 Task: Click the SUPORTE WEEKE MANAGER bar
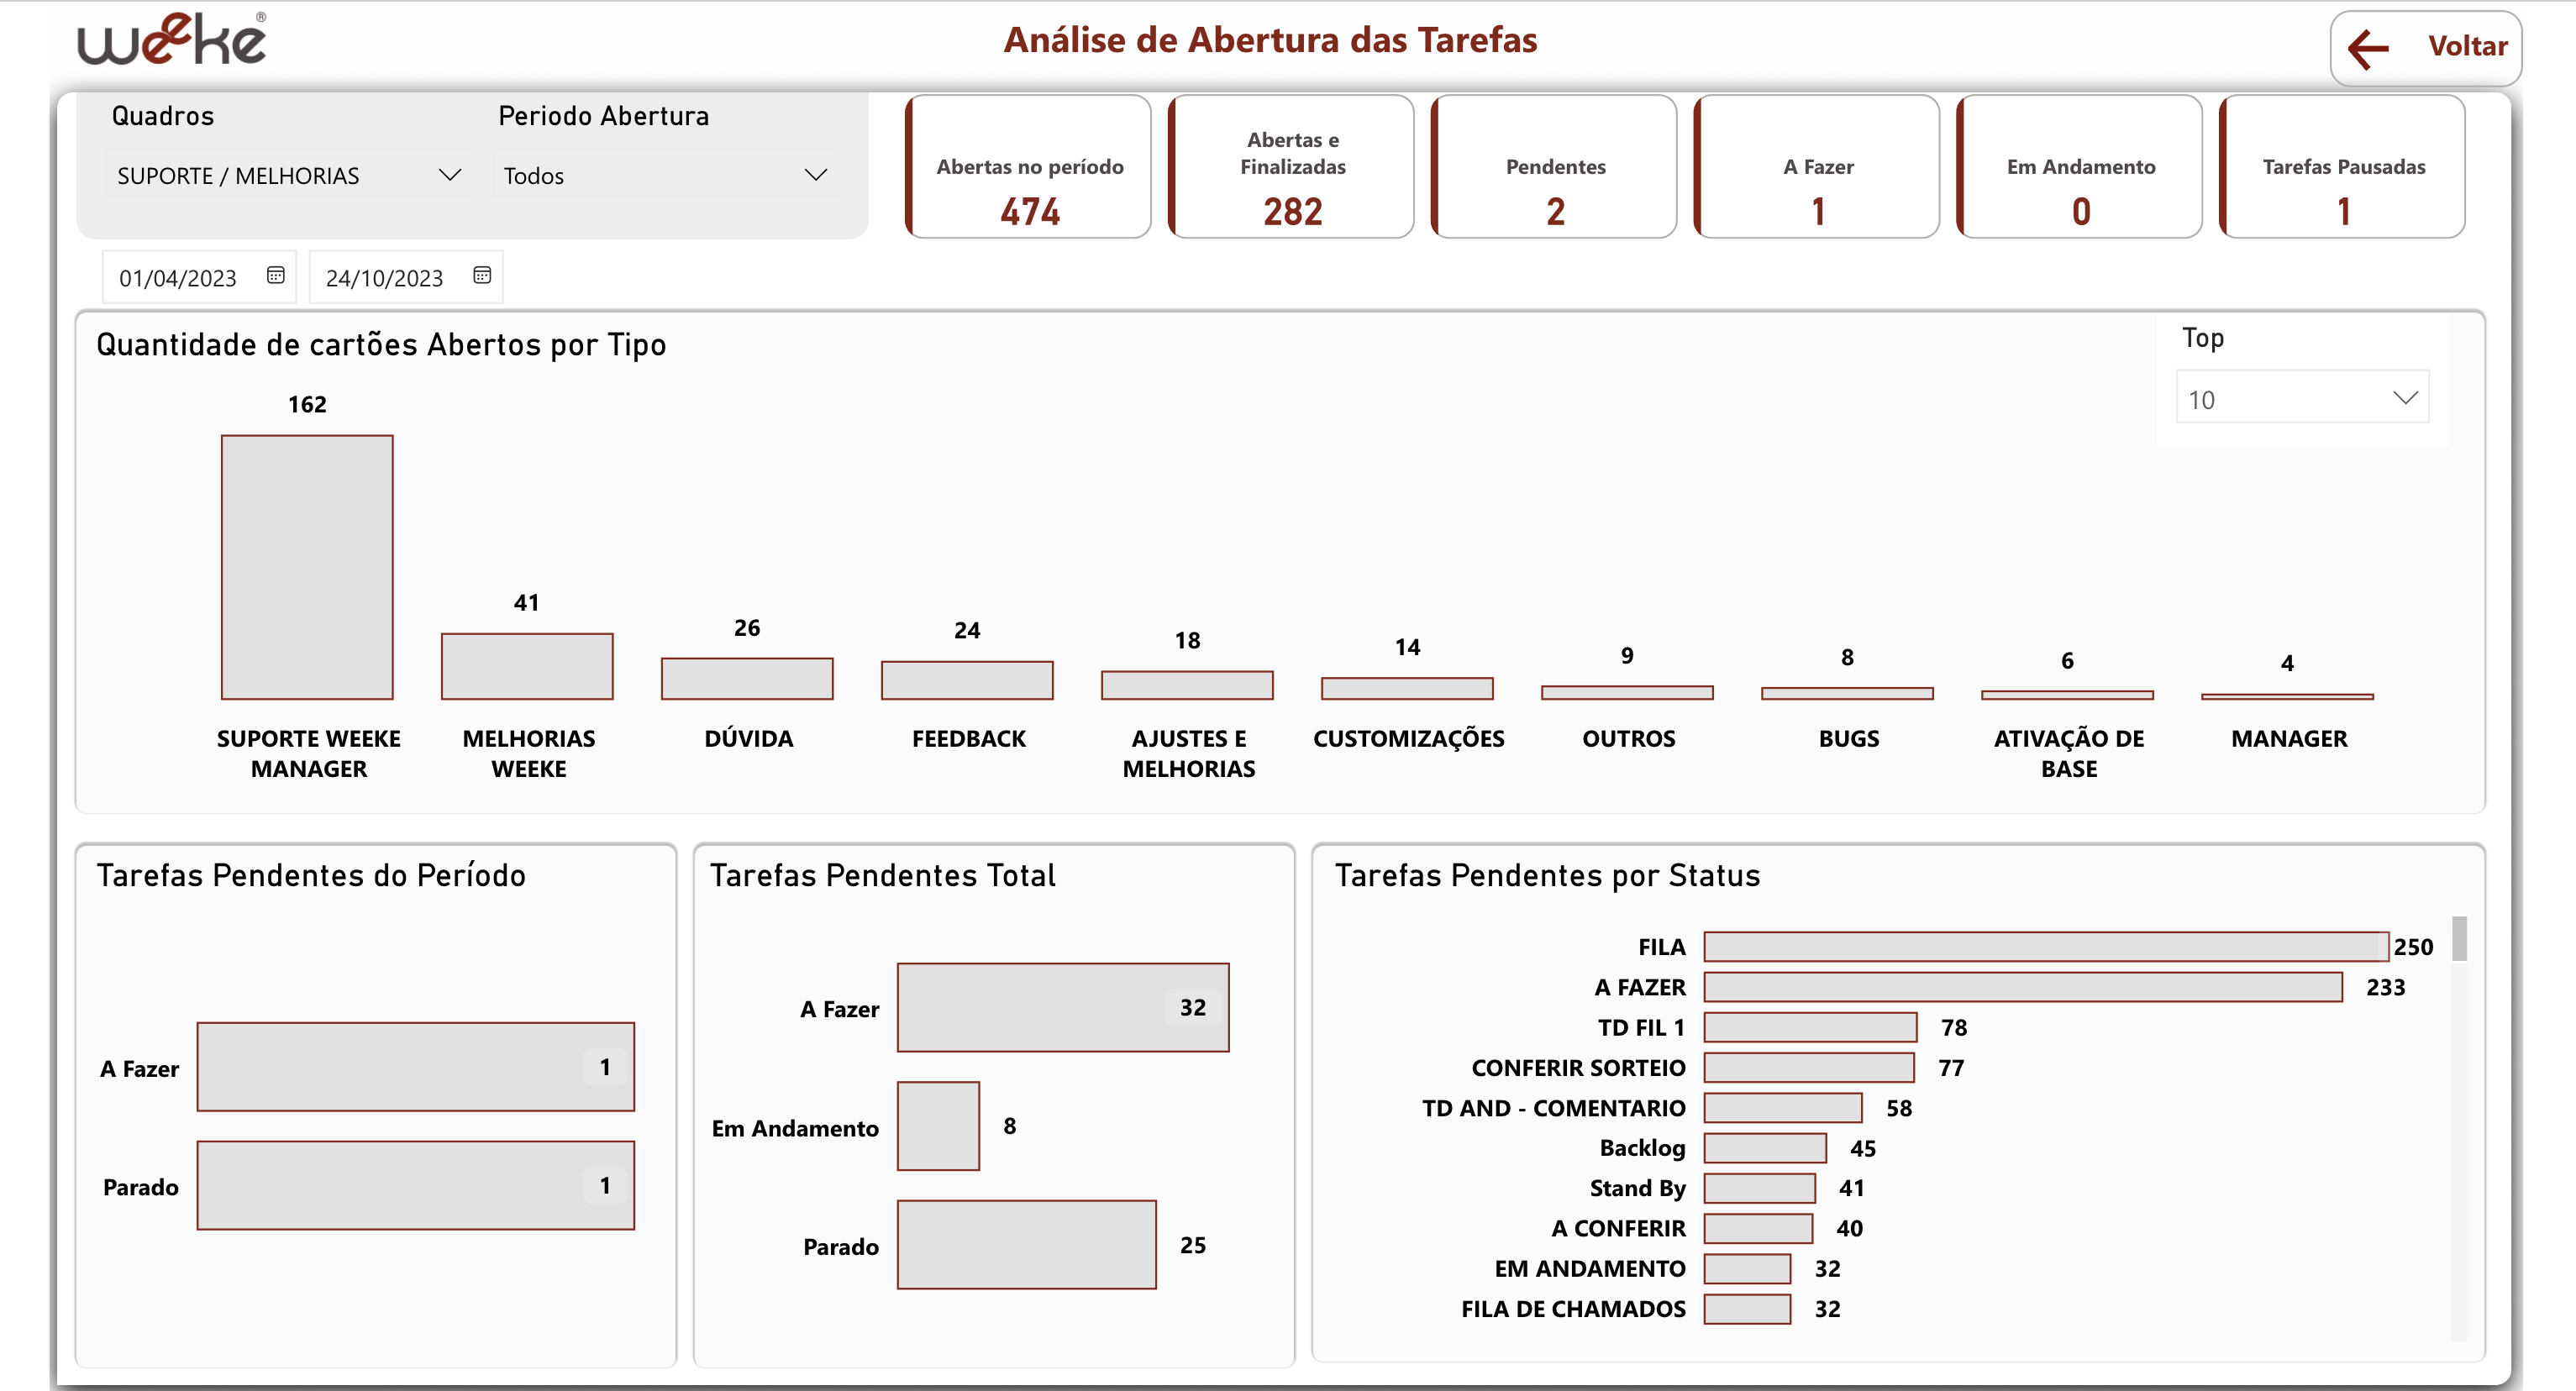pyautogui.click(x=307, y=567)
